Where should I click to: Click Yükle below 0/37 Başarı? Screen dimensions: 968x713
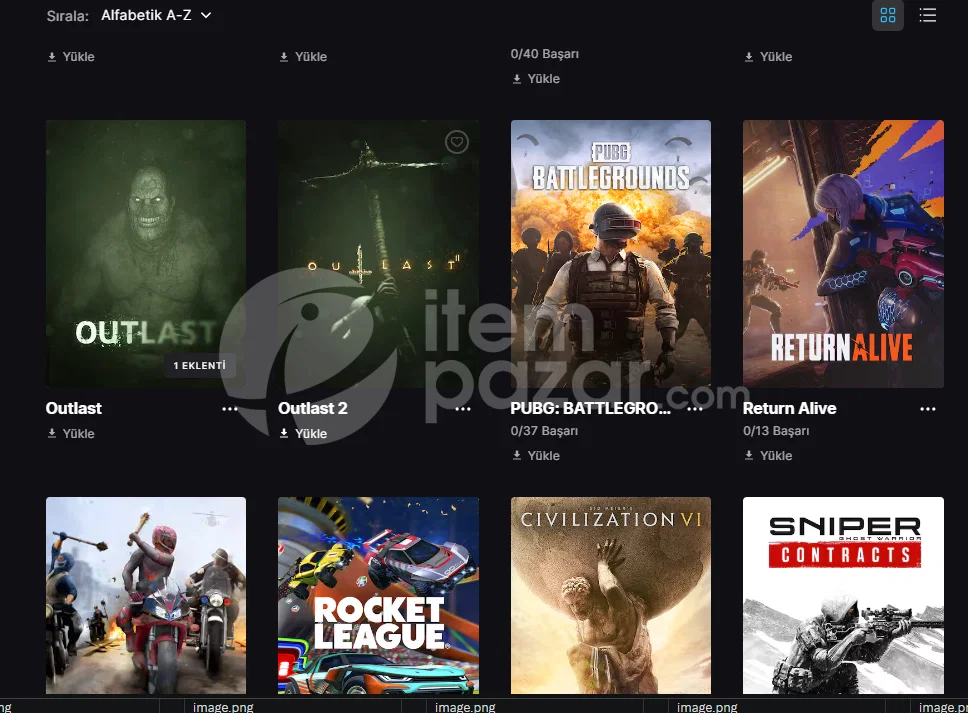(x=536, y=456)
